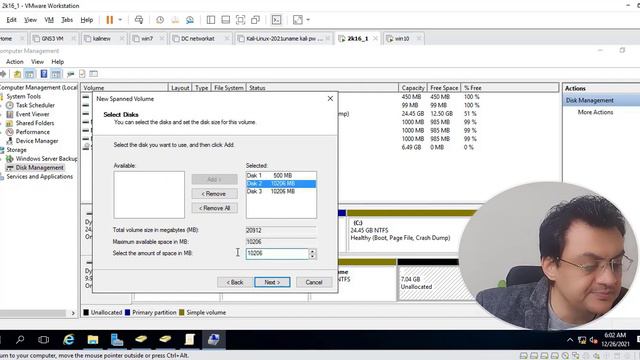The image size is (640, 360).
Task: Switch to Unity mode icon
Action: tap(256, 20)
